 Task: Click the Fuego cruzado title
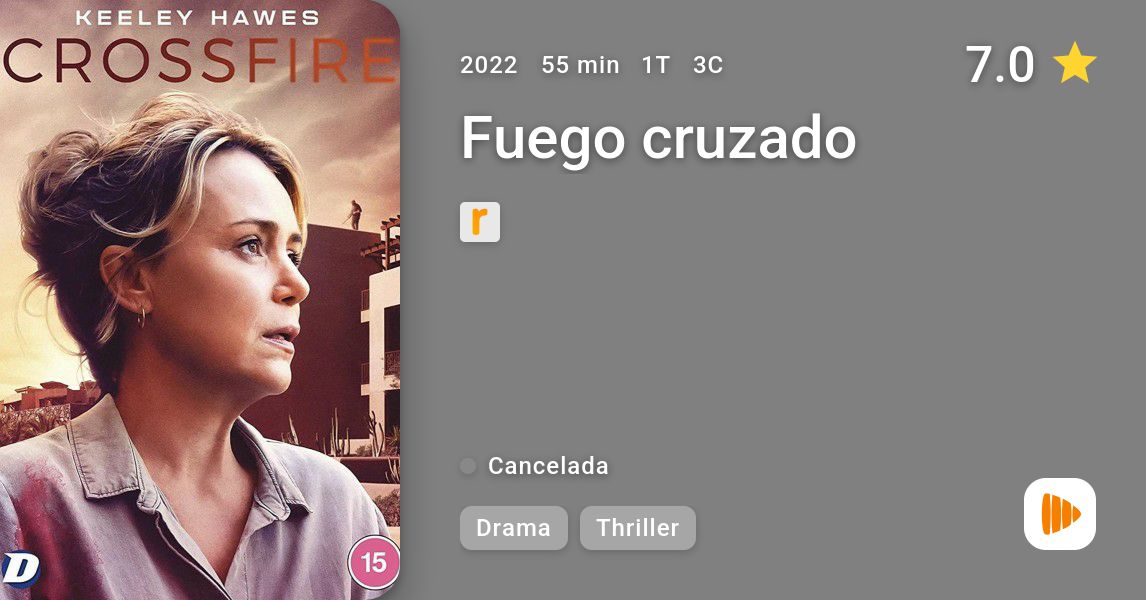[x=658, y=137]
